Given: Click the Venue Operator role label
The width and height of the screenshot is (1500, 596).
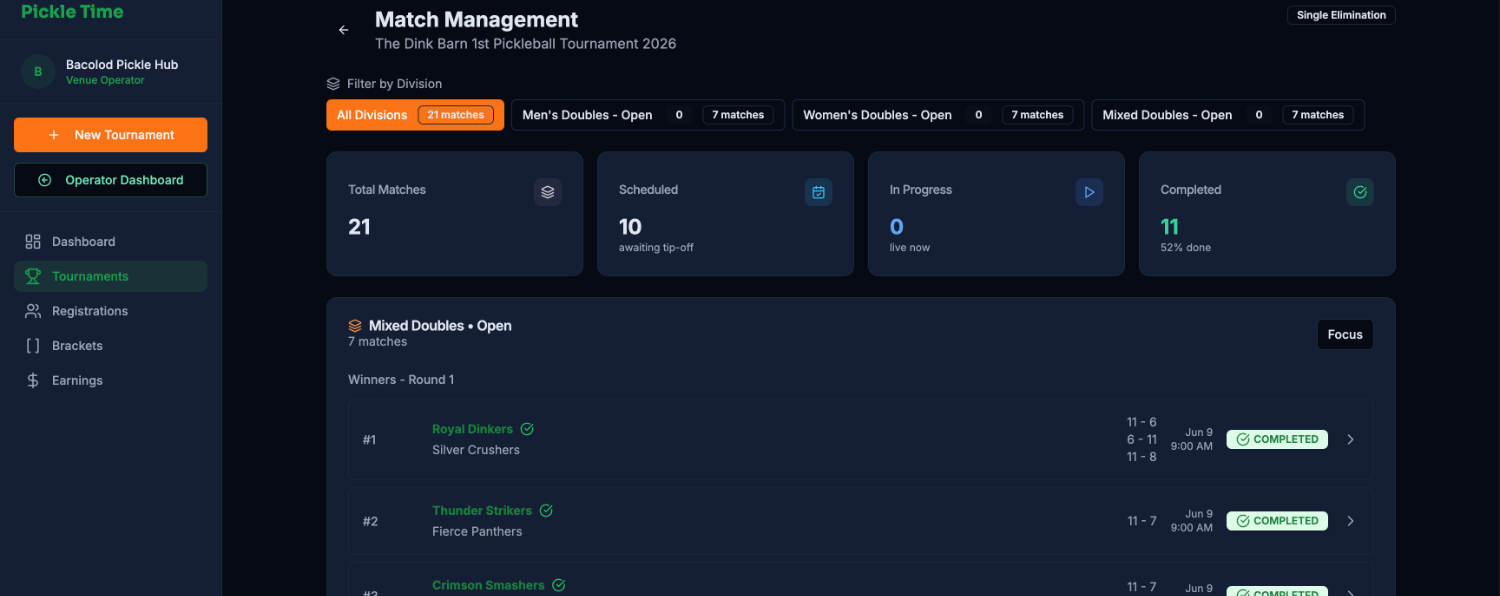Looking at the screenshot, I should 105,80.
